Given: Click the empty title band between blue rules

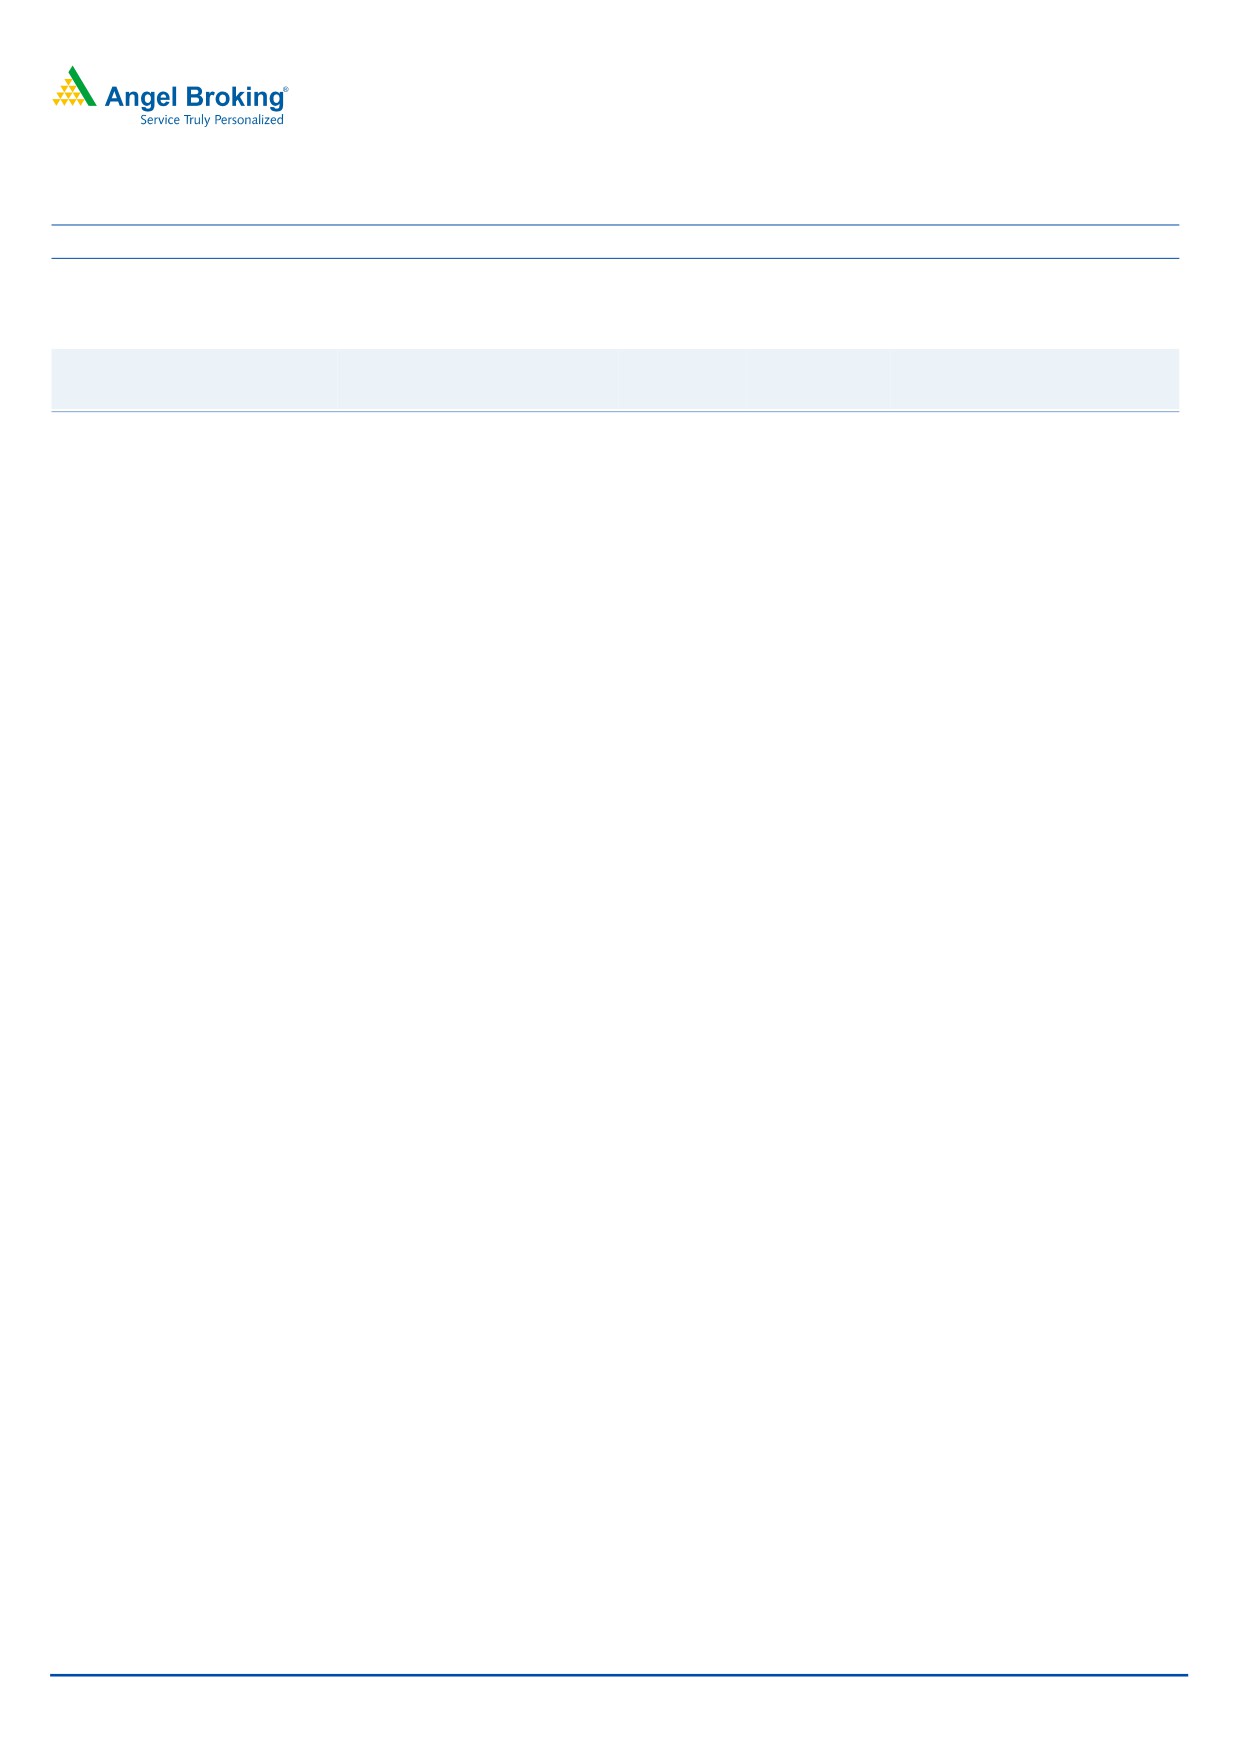Looking at the screenshot, I should (x=615, y=242).
